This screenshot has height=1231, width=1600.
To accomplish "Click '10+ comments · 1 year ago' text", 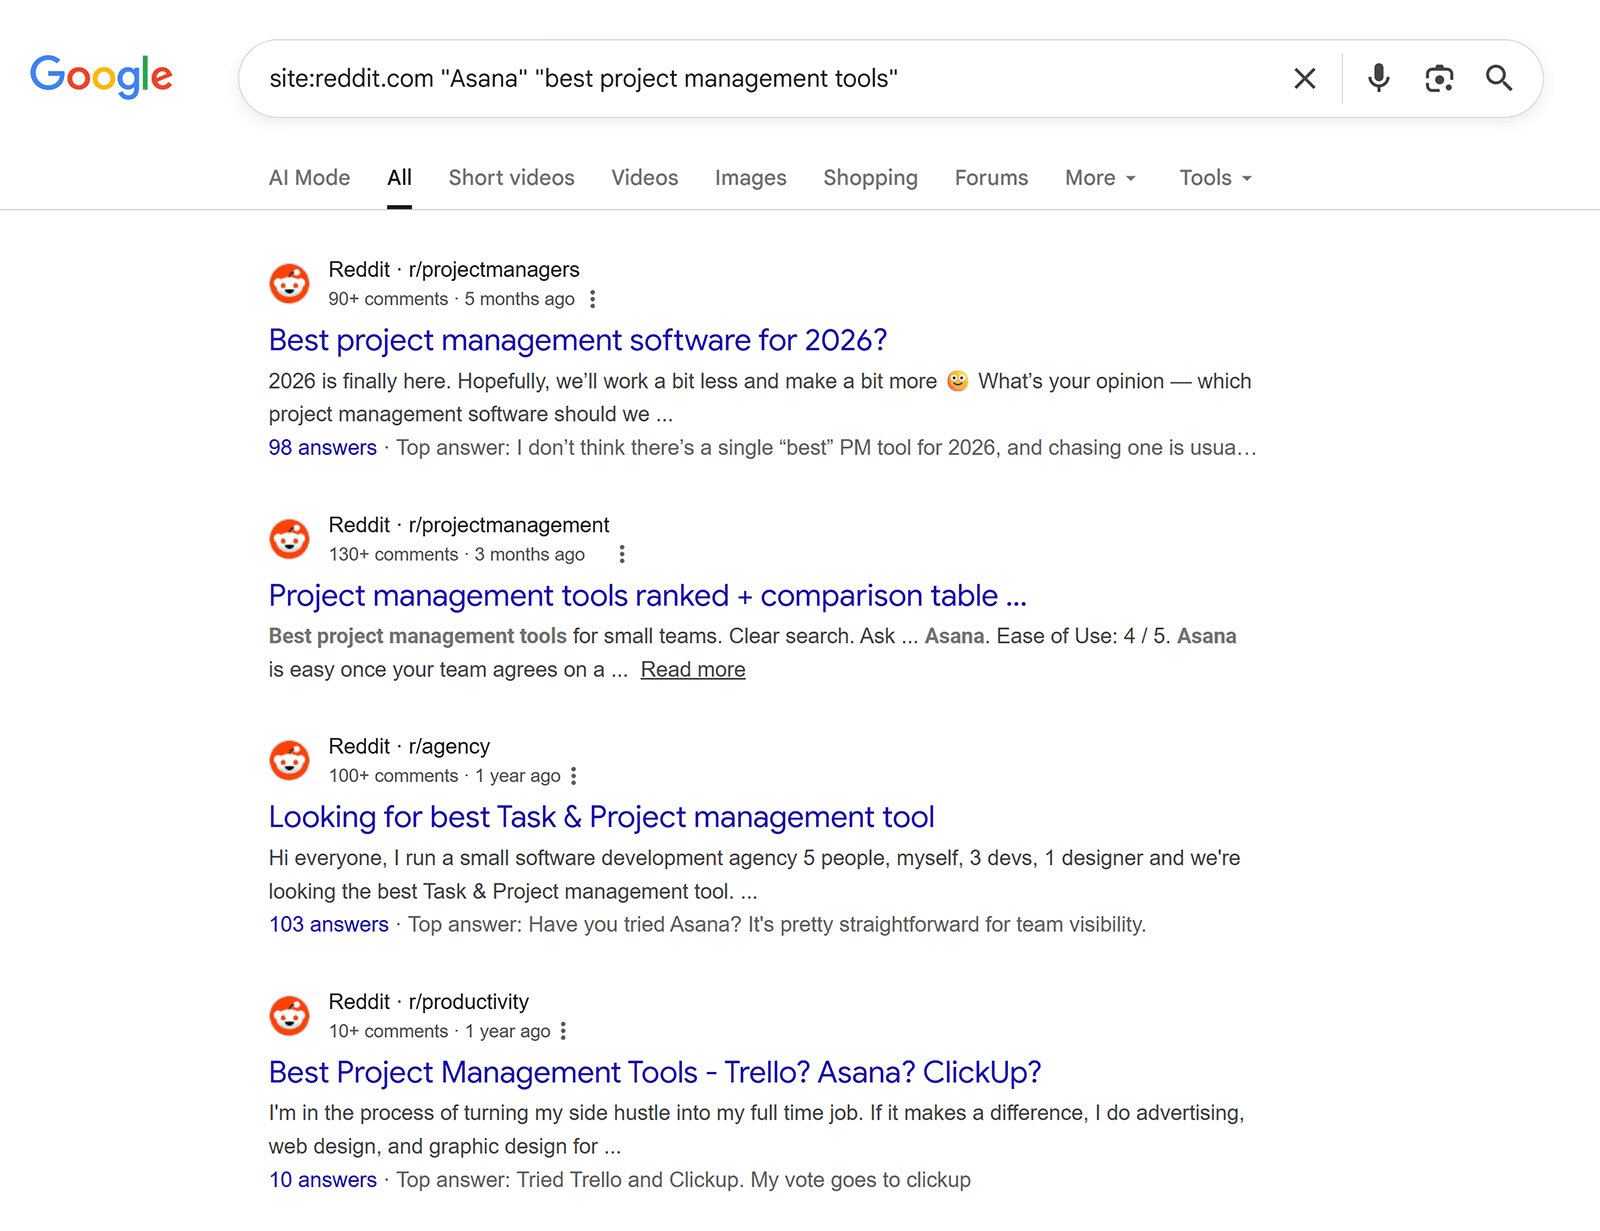I will coord(439,1031).
